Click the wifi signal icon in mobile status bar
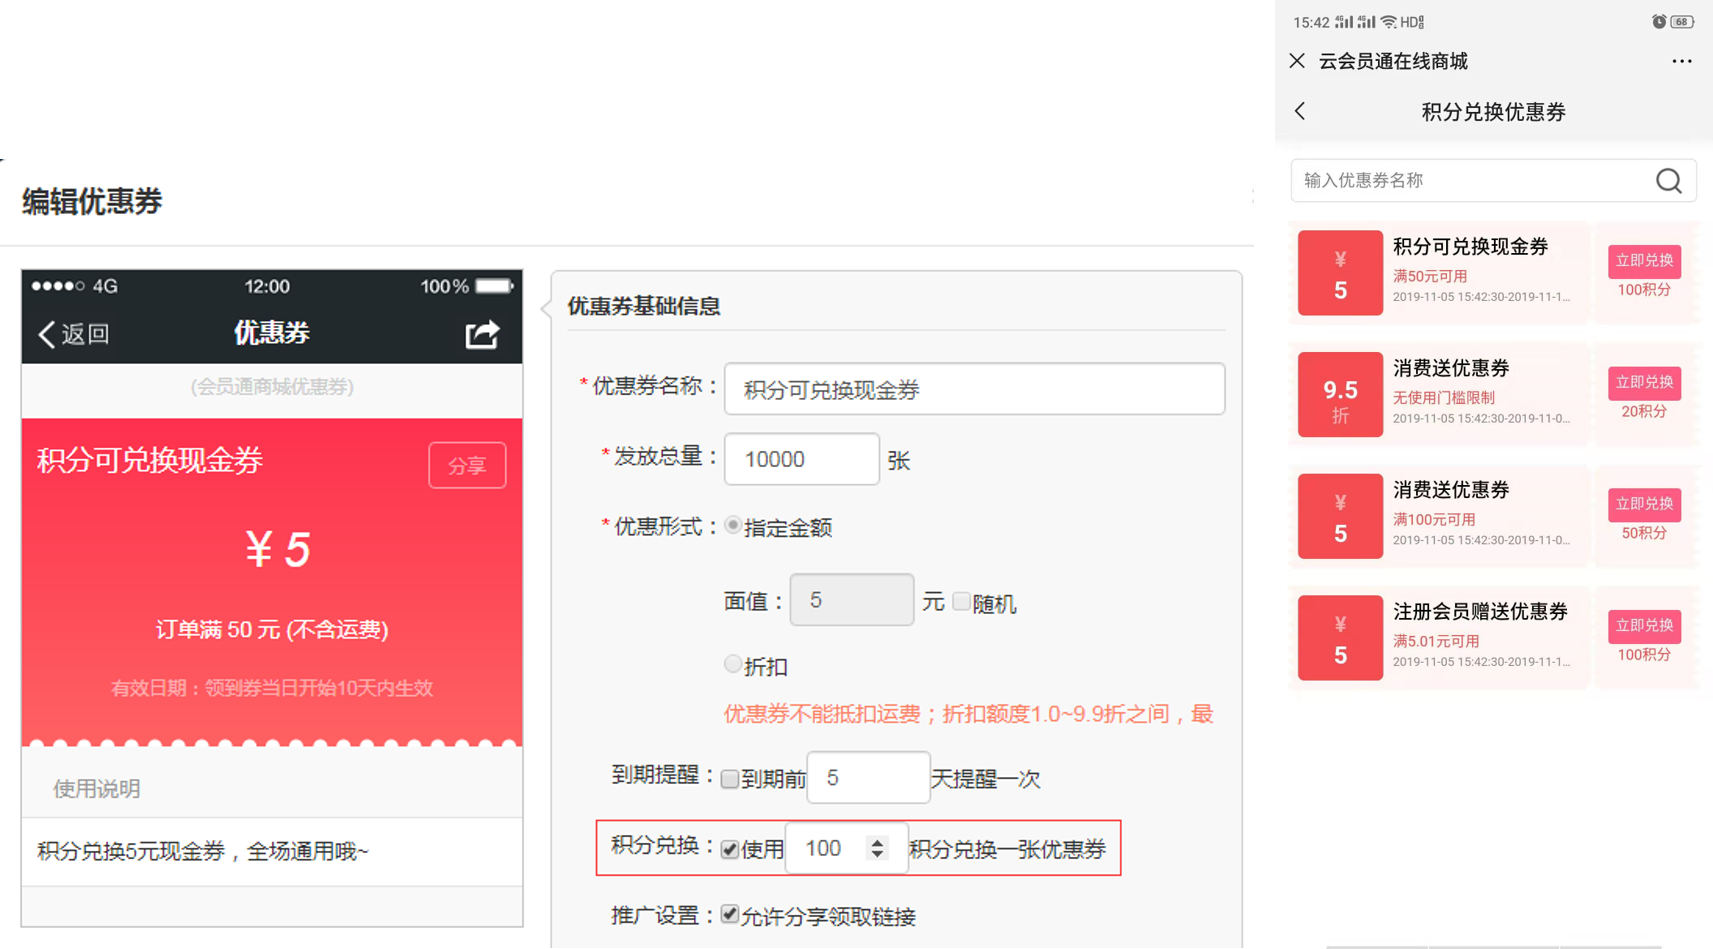 (1388, 21)
